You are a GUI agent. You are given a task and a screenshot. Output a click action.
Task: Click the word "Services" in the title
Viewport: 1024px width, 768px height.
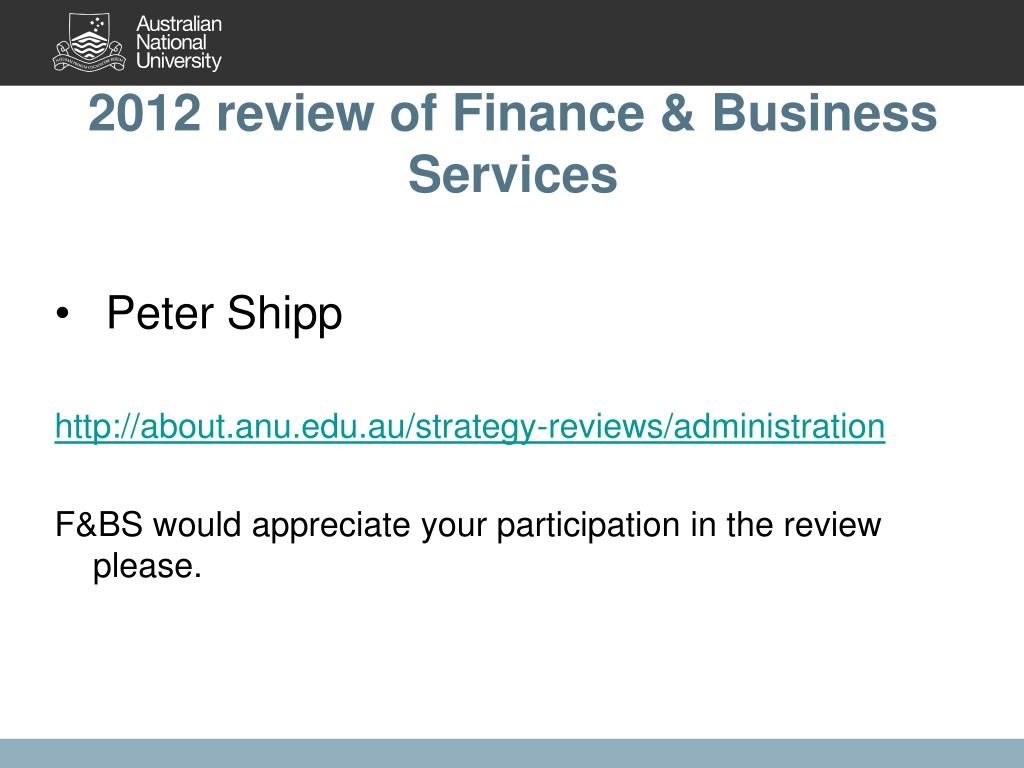(x=513, y=174)
